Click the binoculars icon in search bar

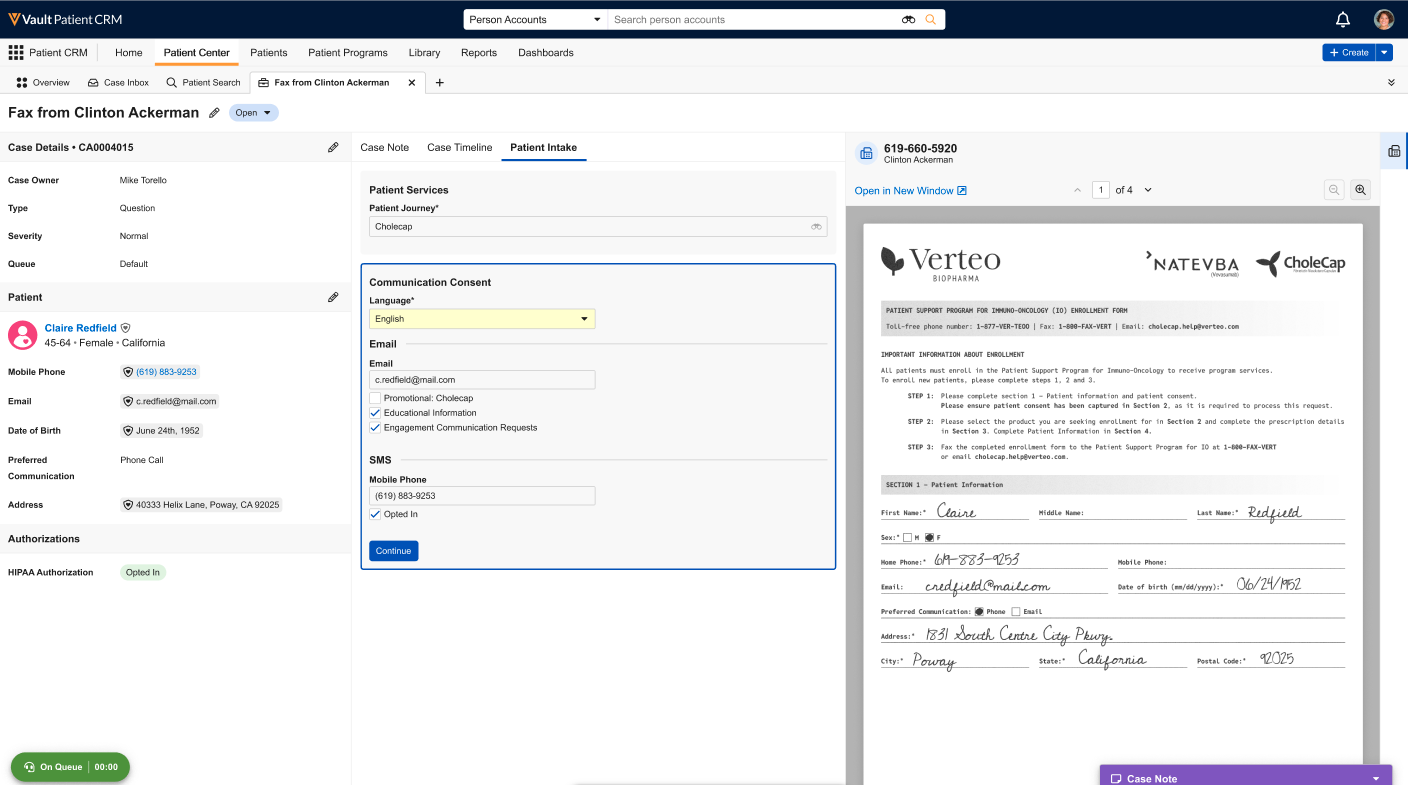(x=908, y=20)
